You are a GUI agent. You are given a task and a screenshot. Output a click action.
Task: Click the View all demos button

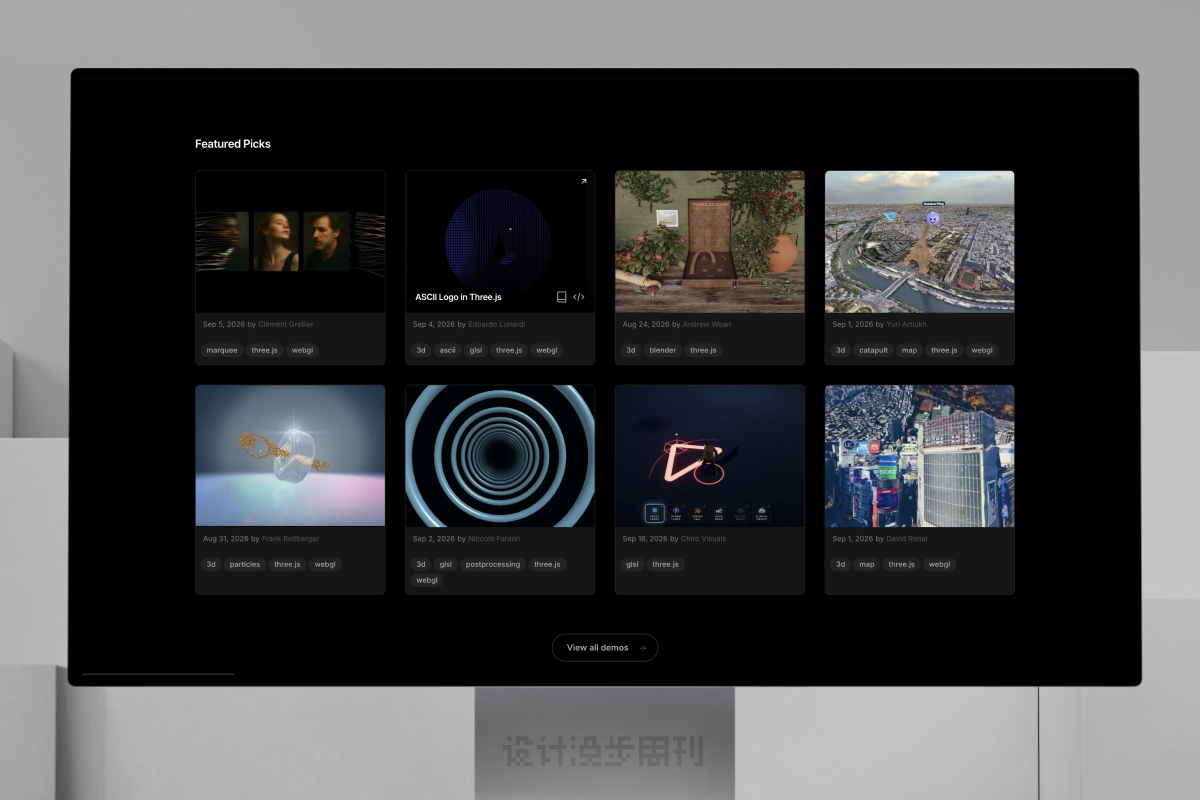pos(605,648)
